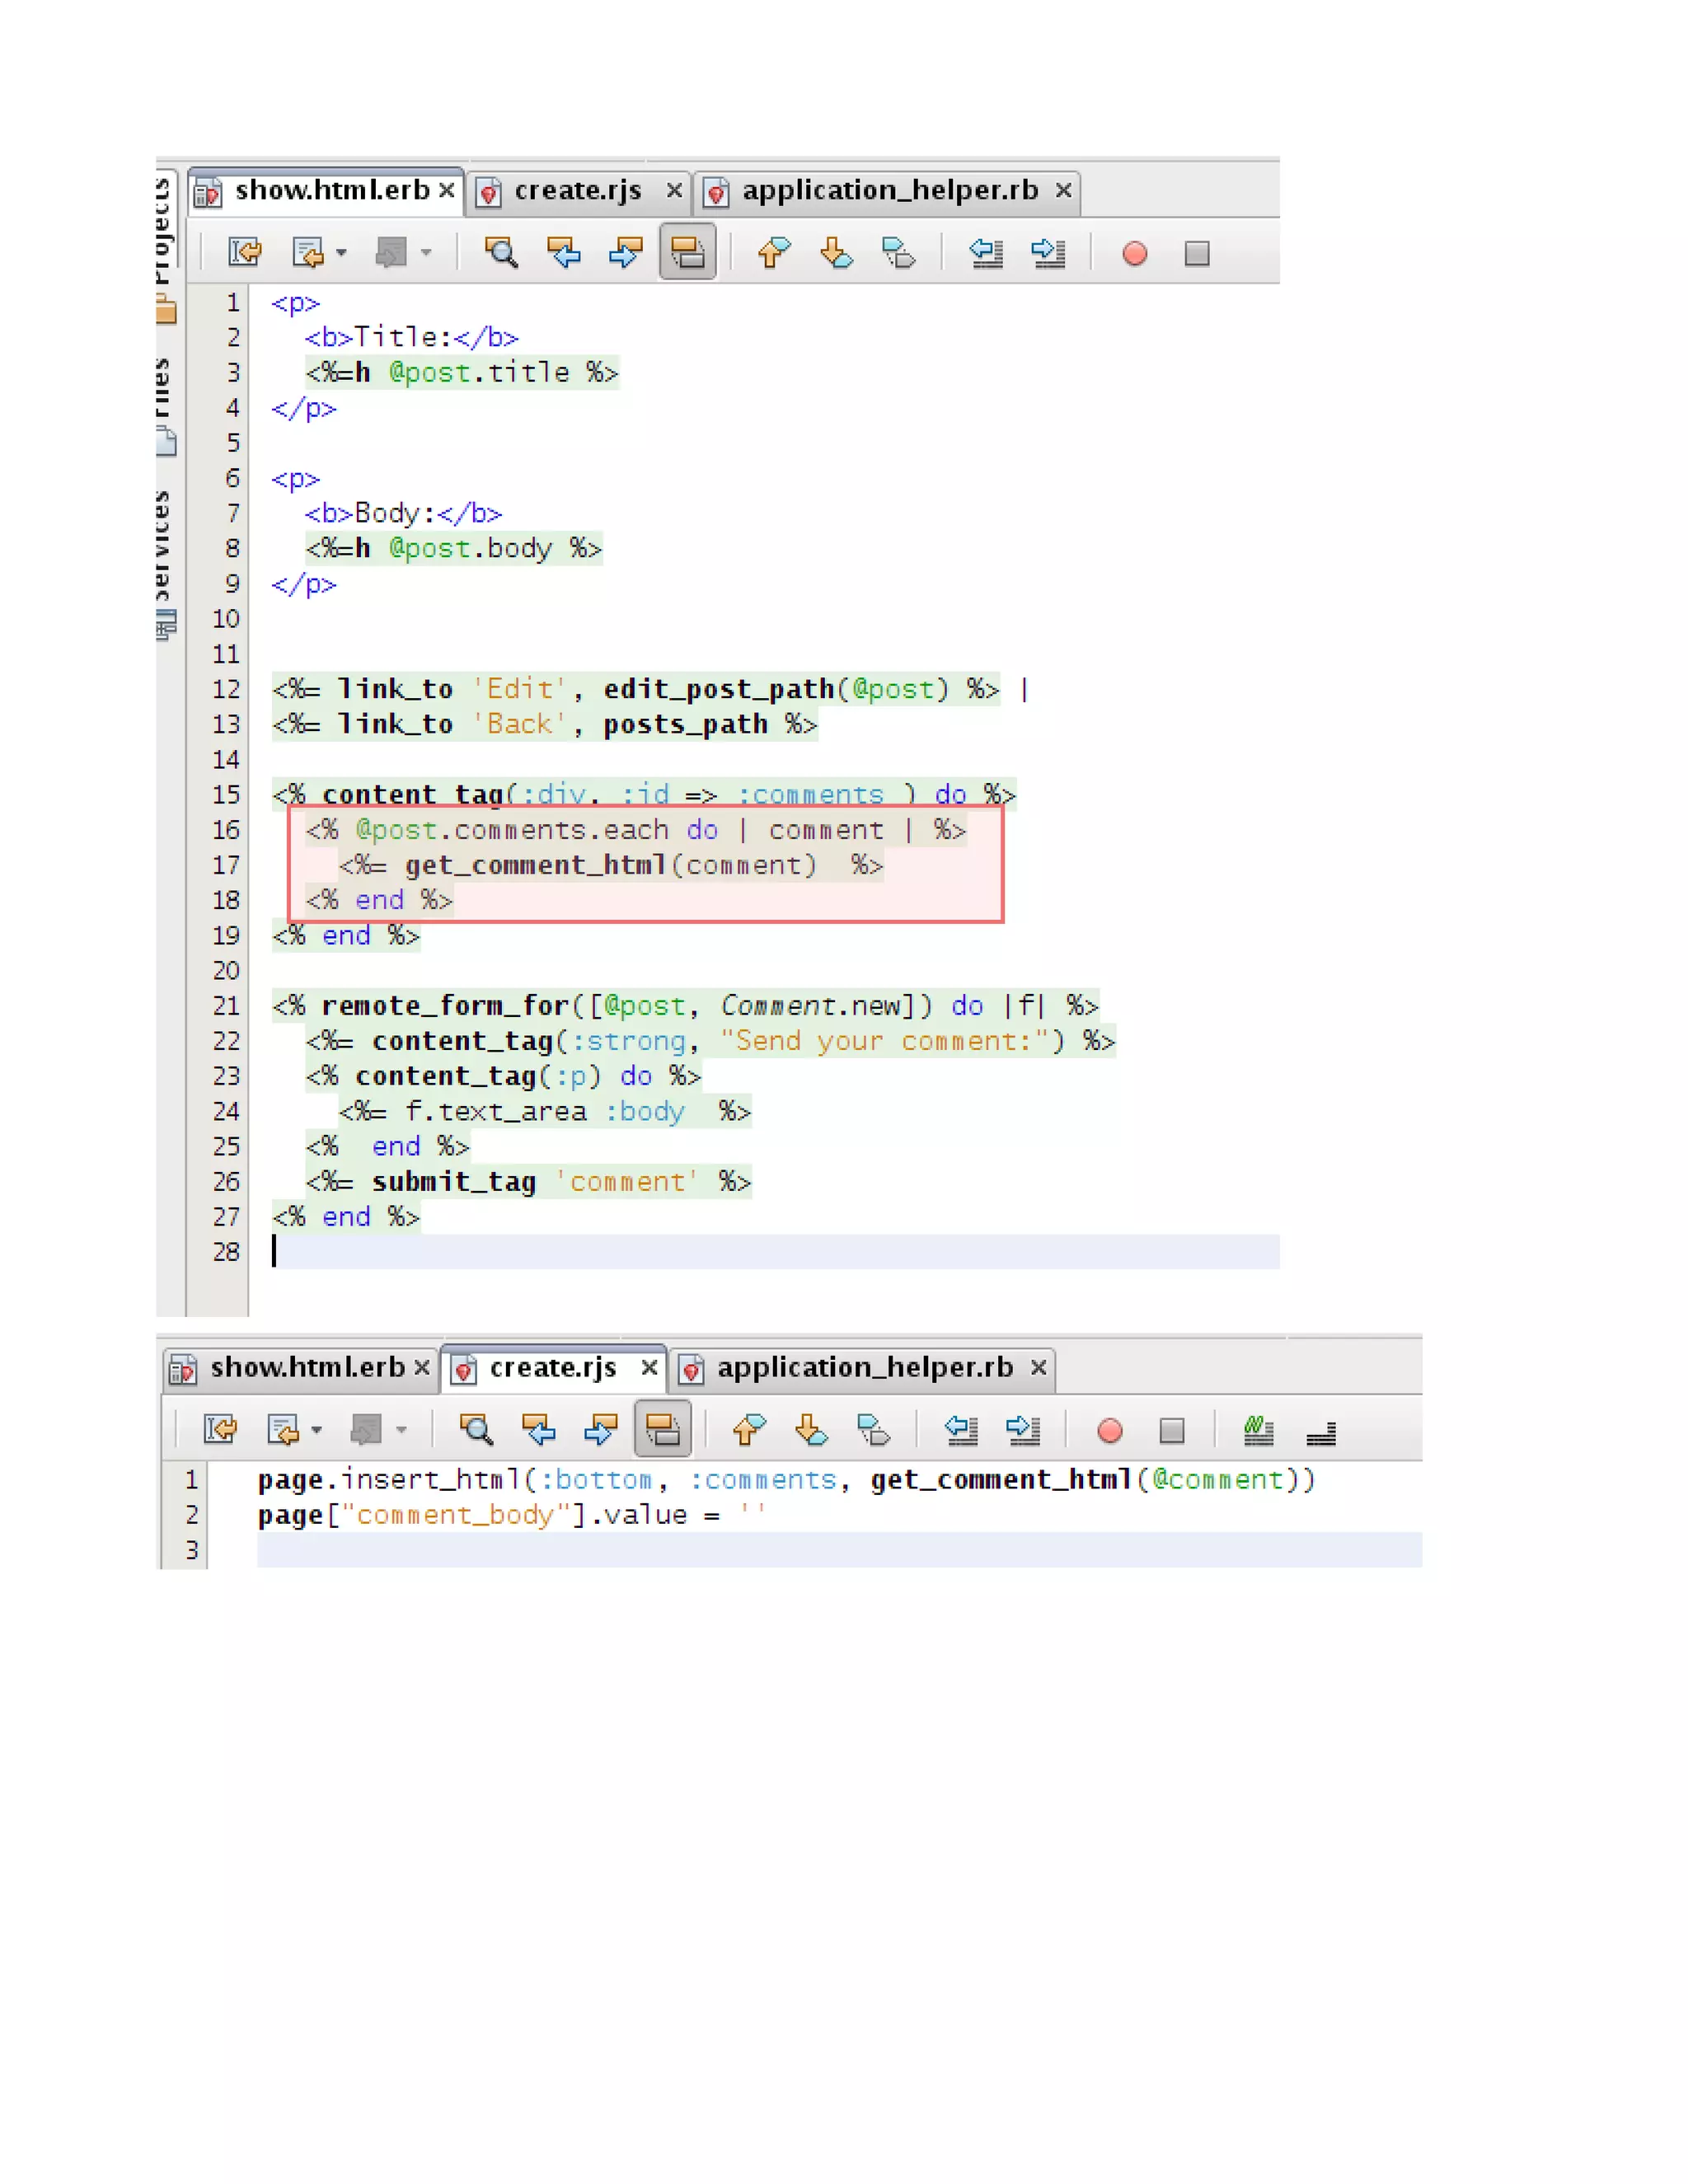
Task: Click Shift Line Left in create.rjs editor toolbar
Action: pyautogui.click(x=961, y=1430)
